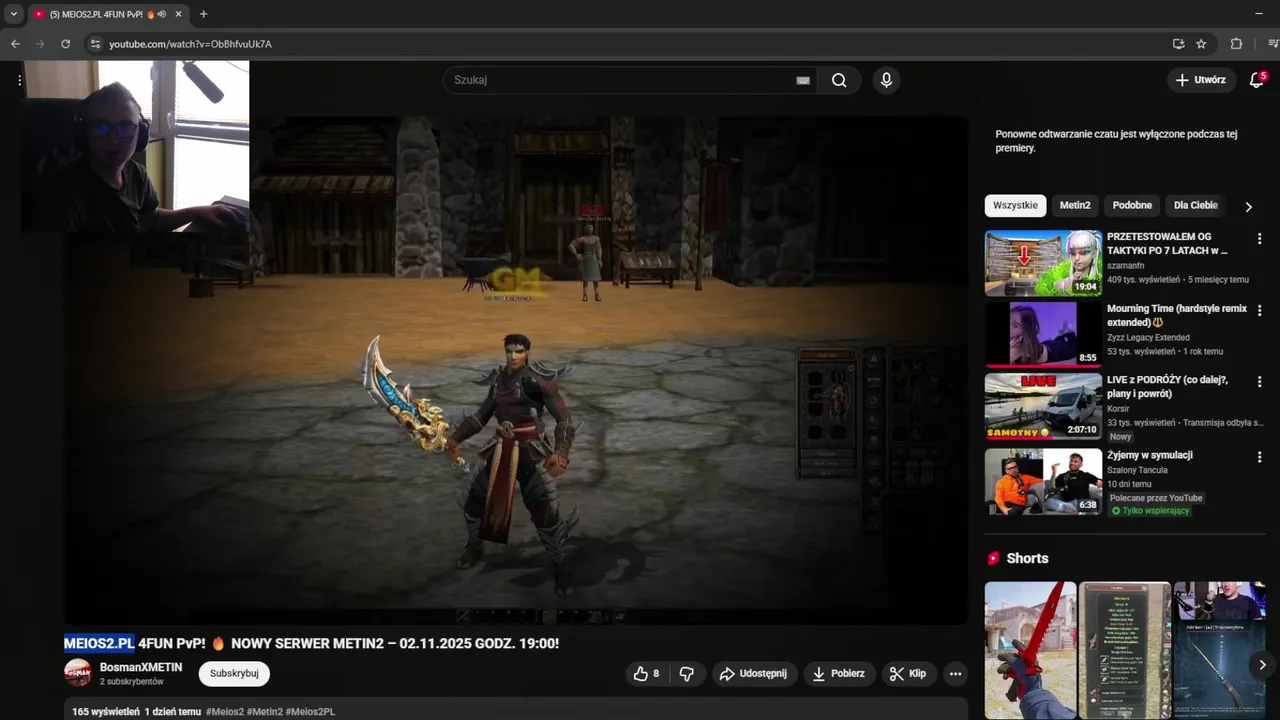This screenshot has height=720, width=1280.
Task: Select the Metin2 filter chip
Action: tap(1075, 205)
